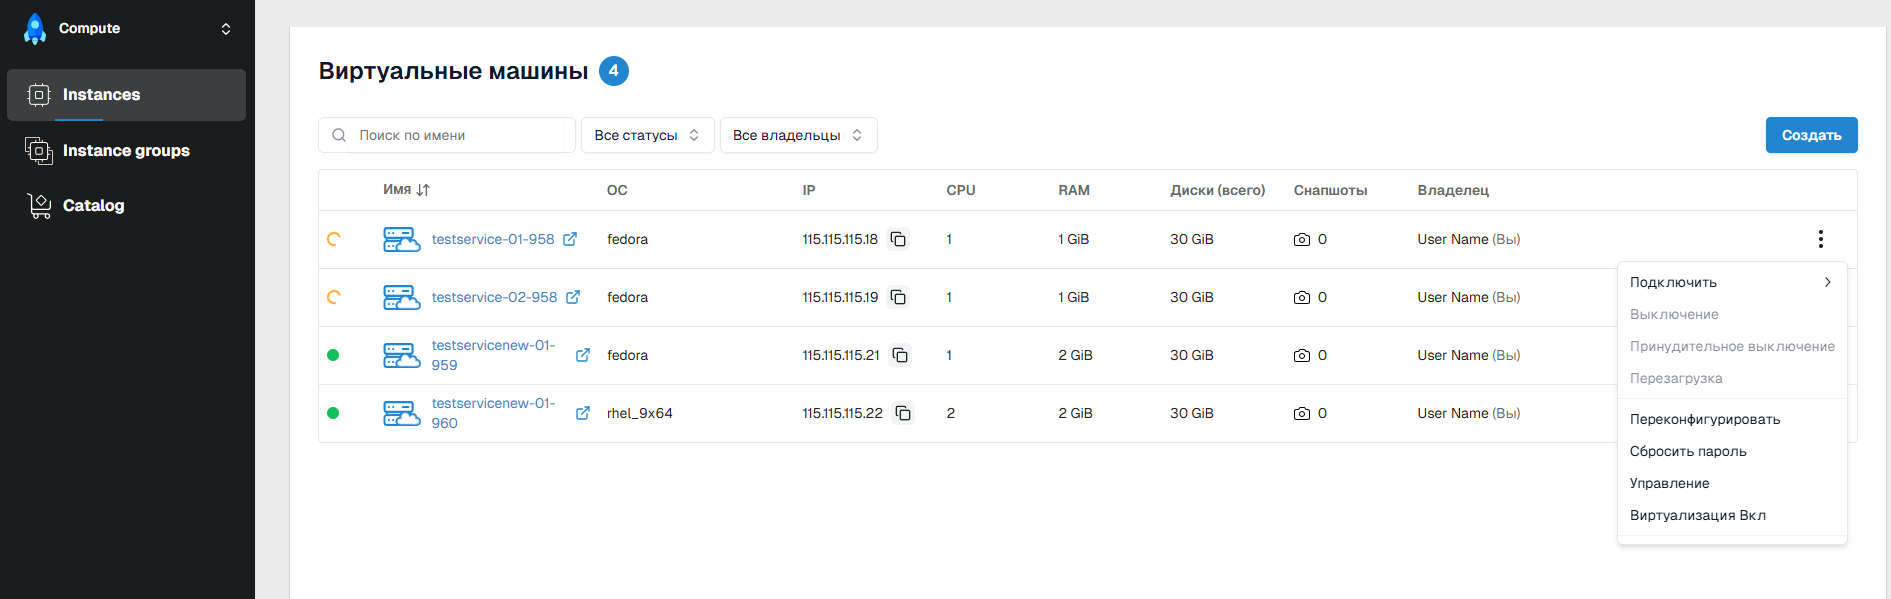
Task: Open the testservice-02-958 instance link
Action: point(494,297)
